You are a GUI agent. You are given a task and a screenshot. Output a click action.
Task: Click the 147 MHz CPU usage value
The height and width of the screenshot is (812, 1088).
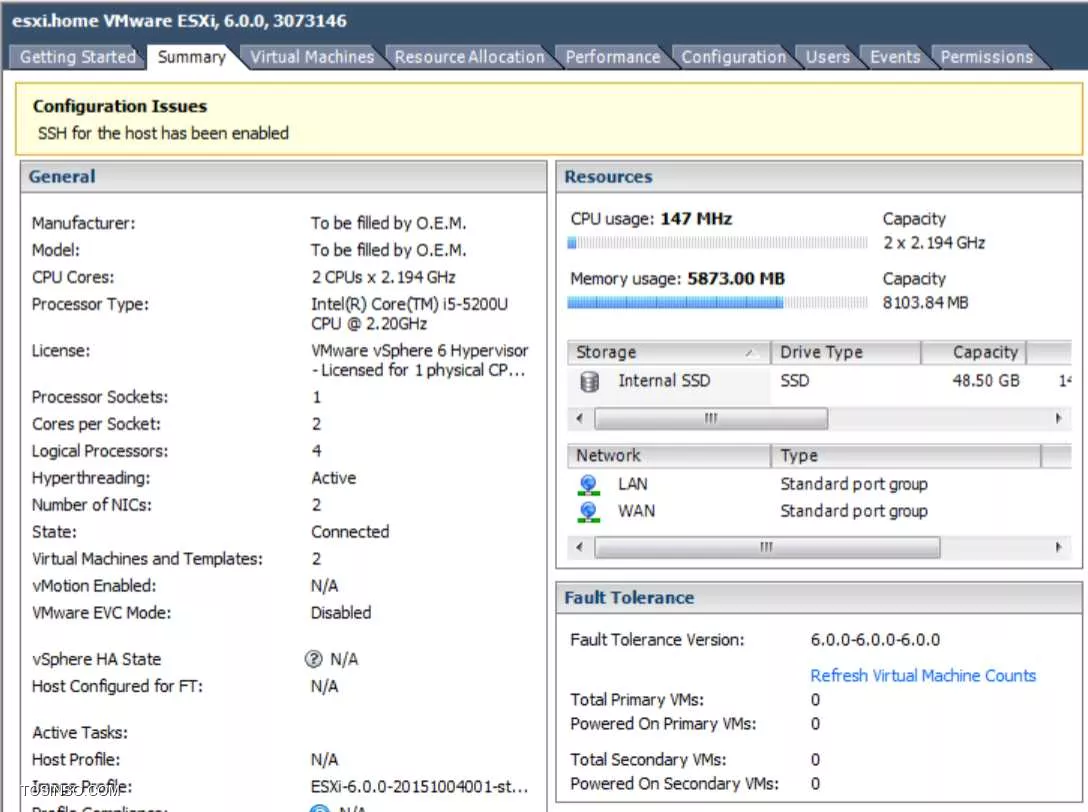pos(696,219)
